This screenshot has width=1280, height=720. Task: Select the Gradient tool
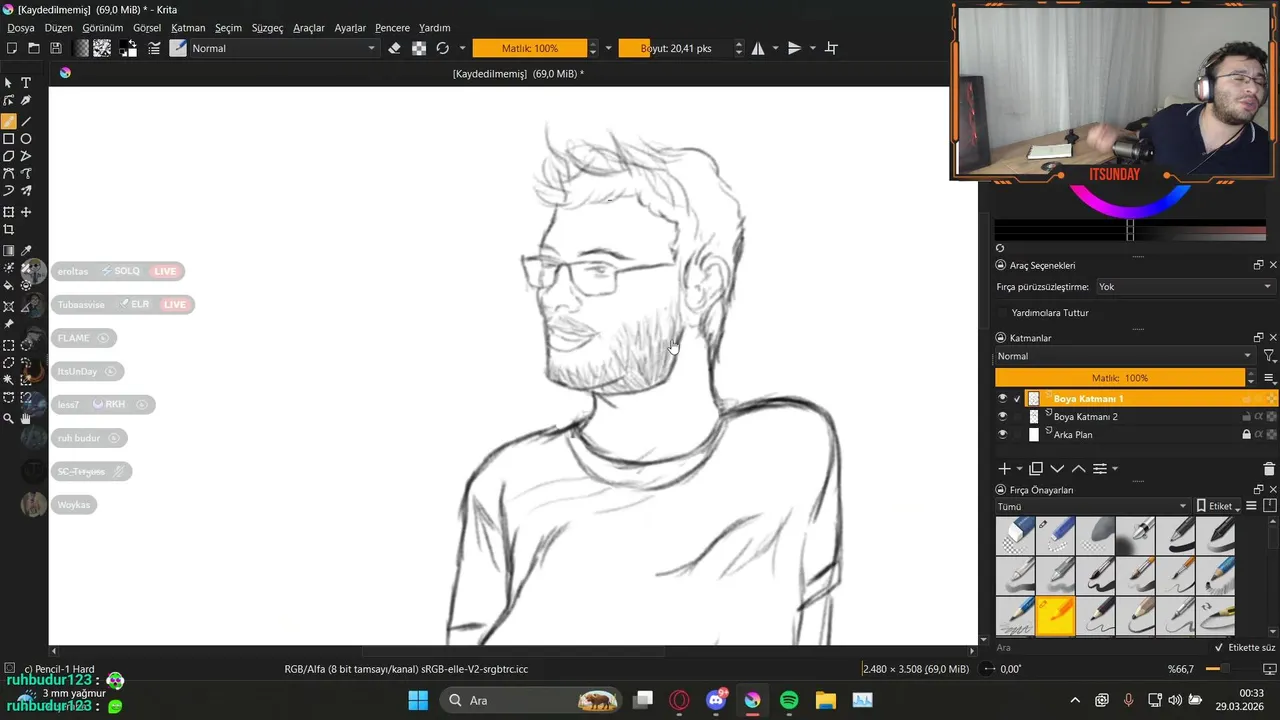click(8, 251)
